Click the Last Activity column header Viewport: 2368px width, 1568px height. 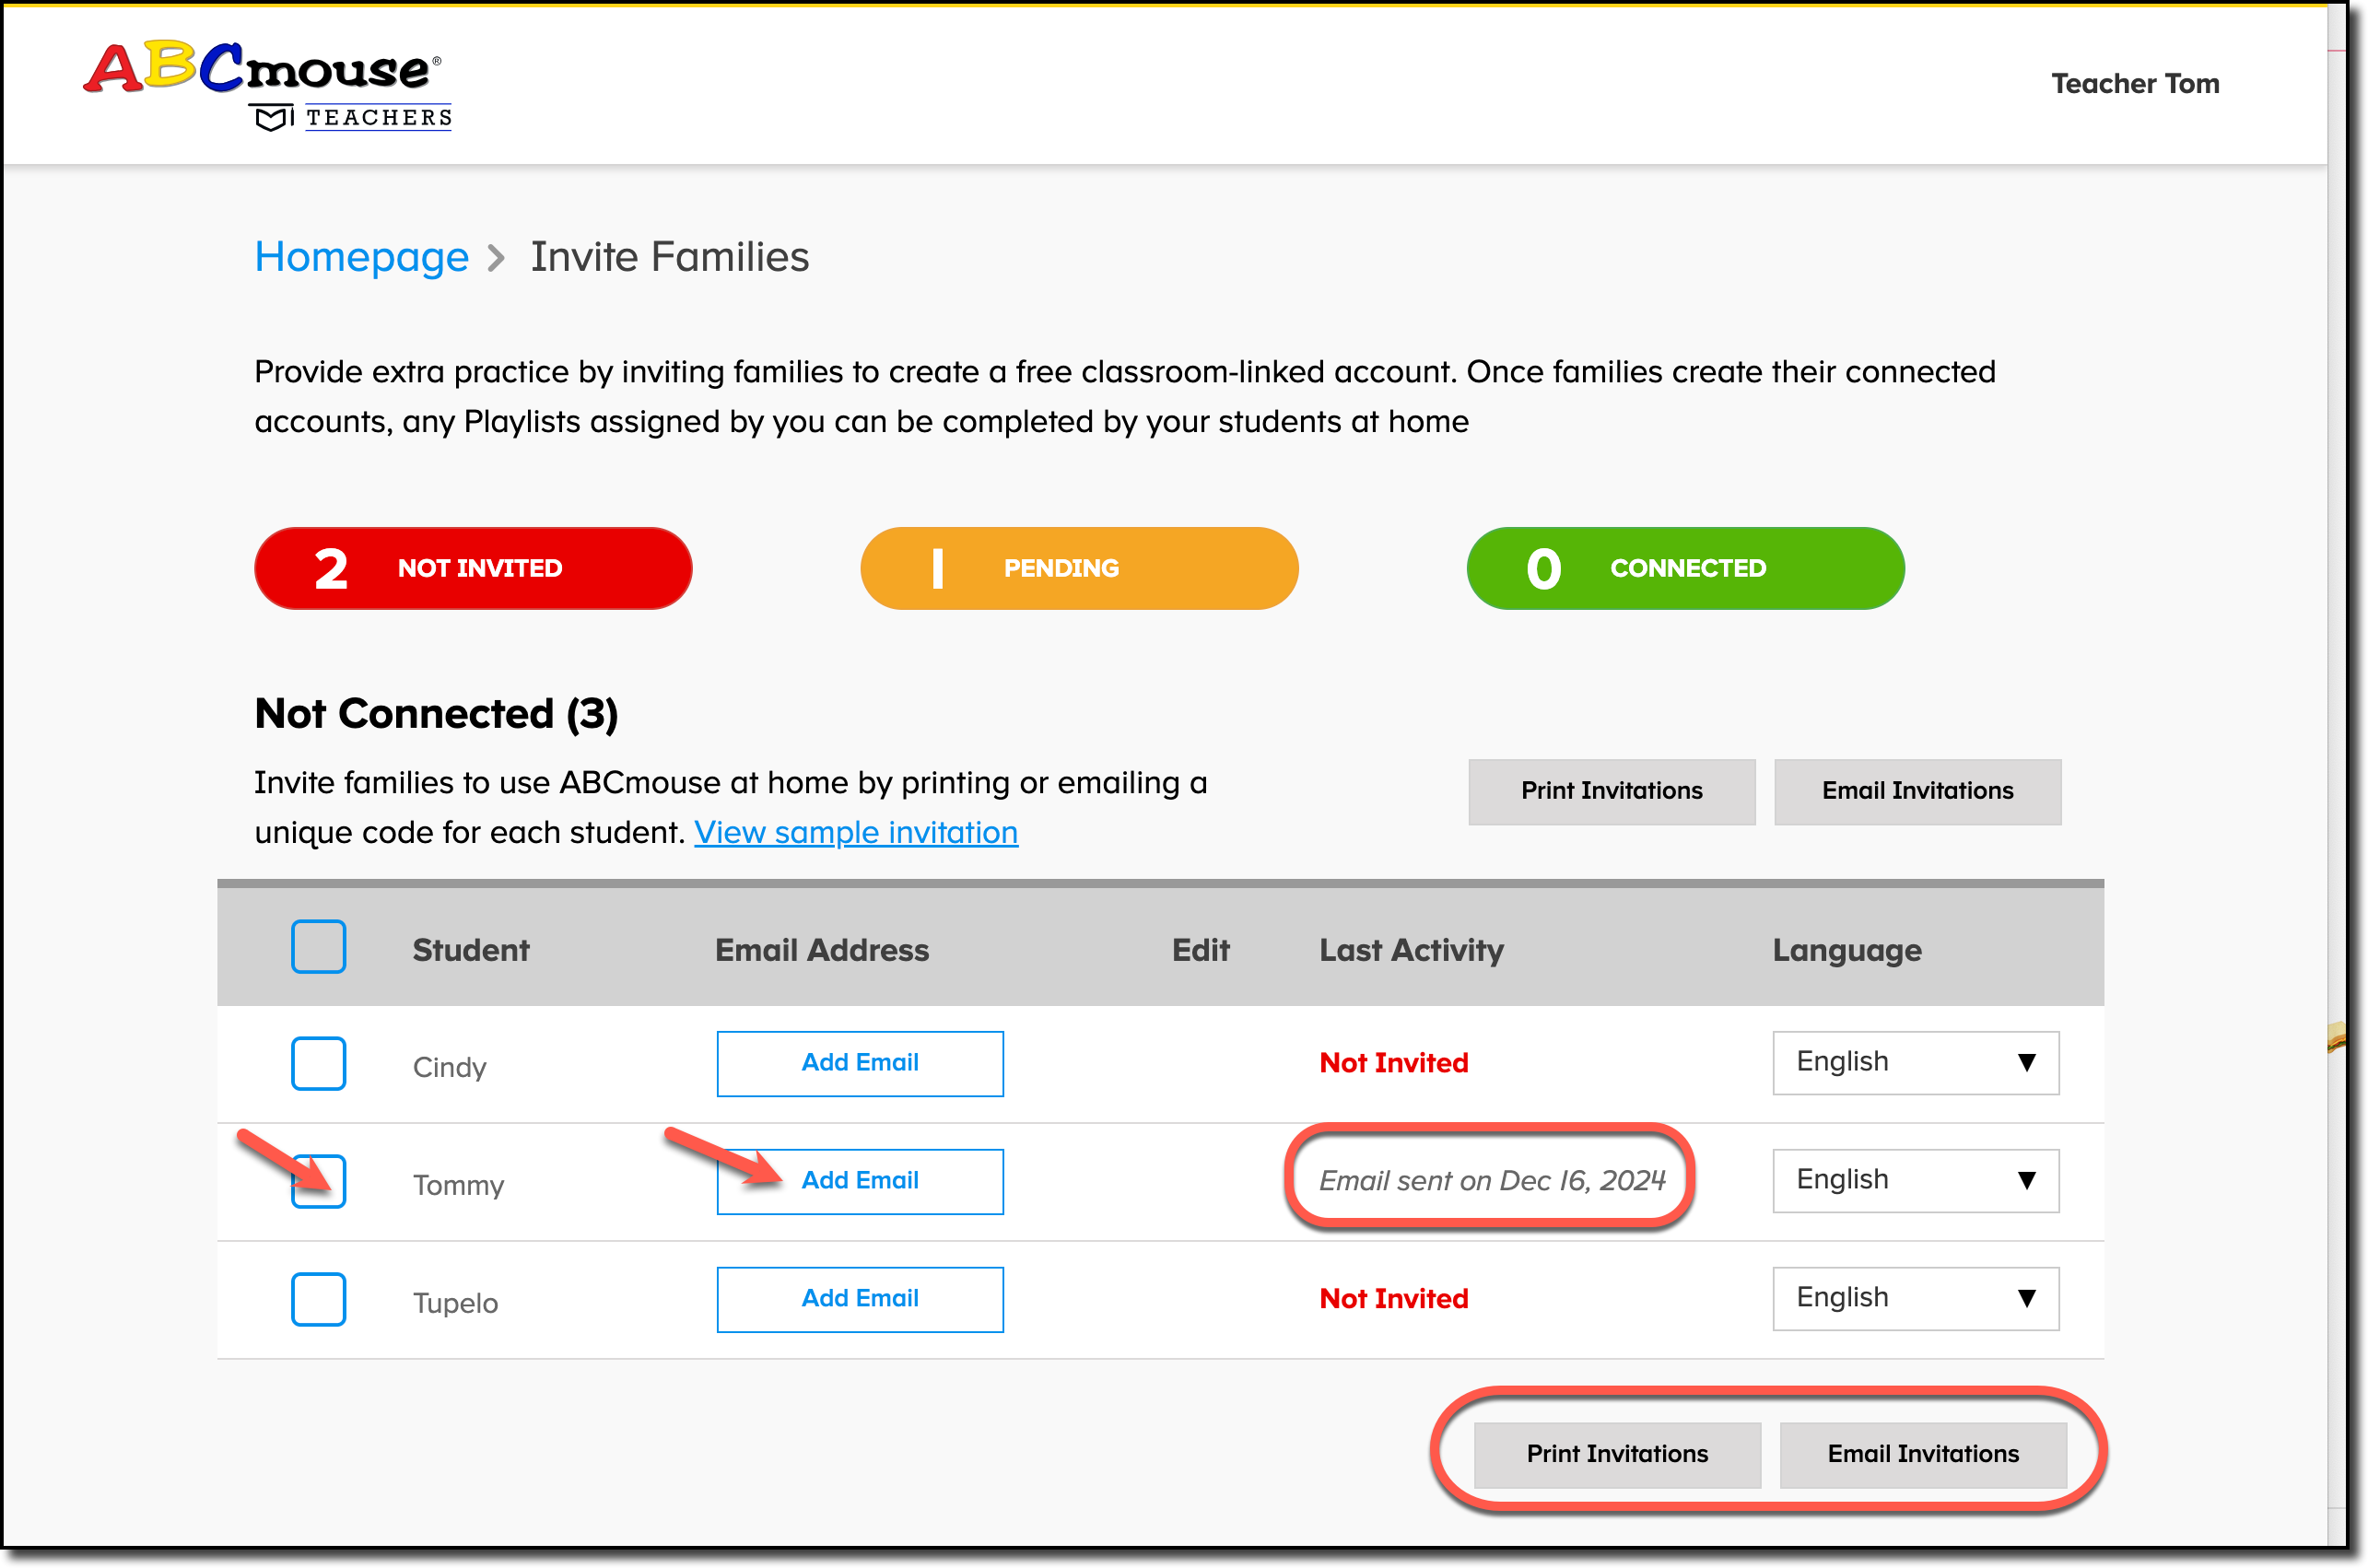coord(1411,950)
